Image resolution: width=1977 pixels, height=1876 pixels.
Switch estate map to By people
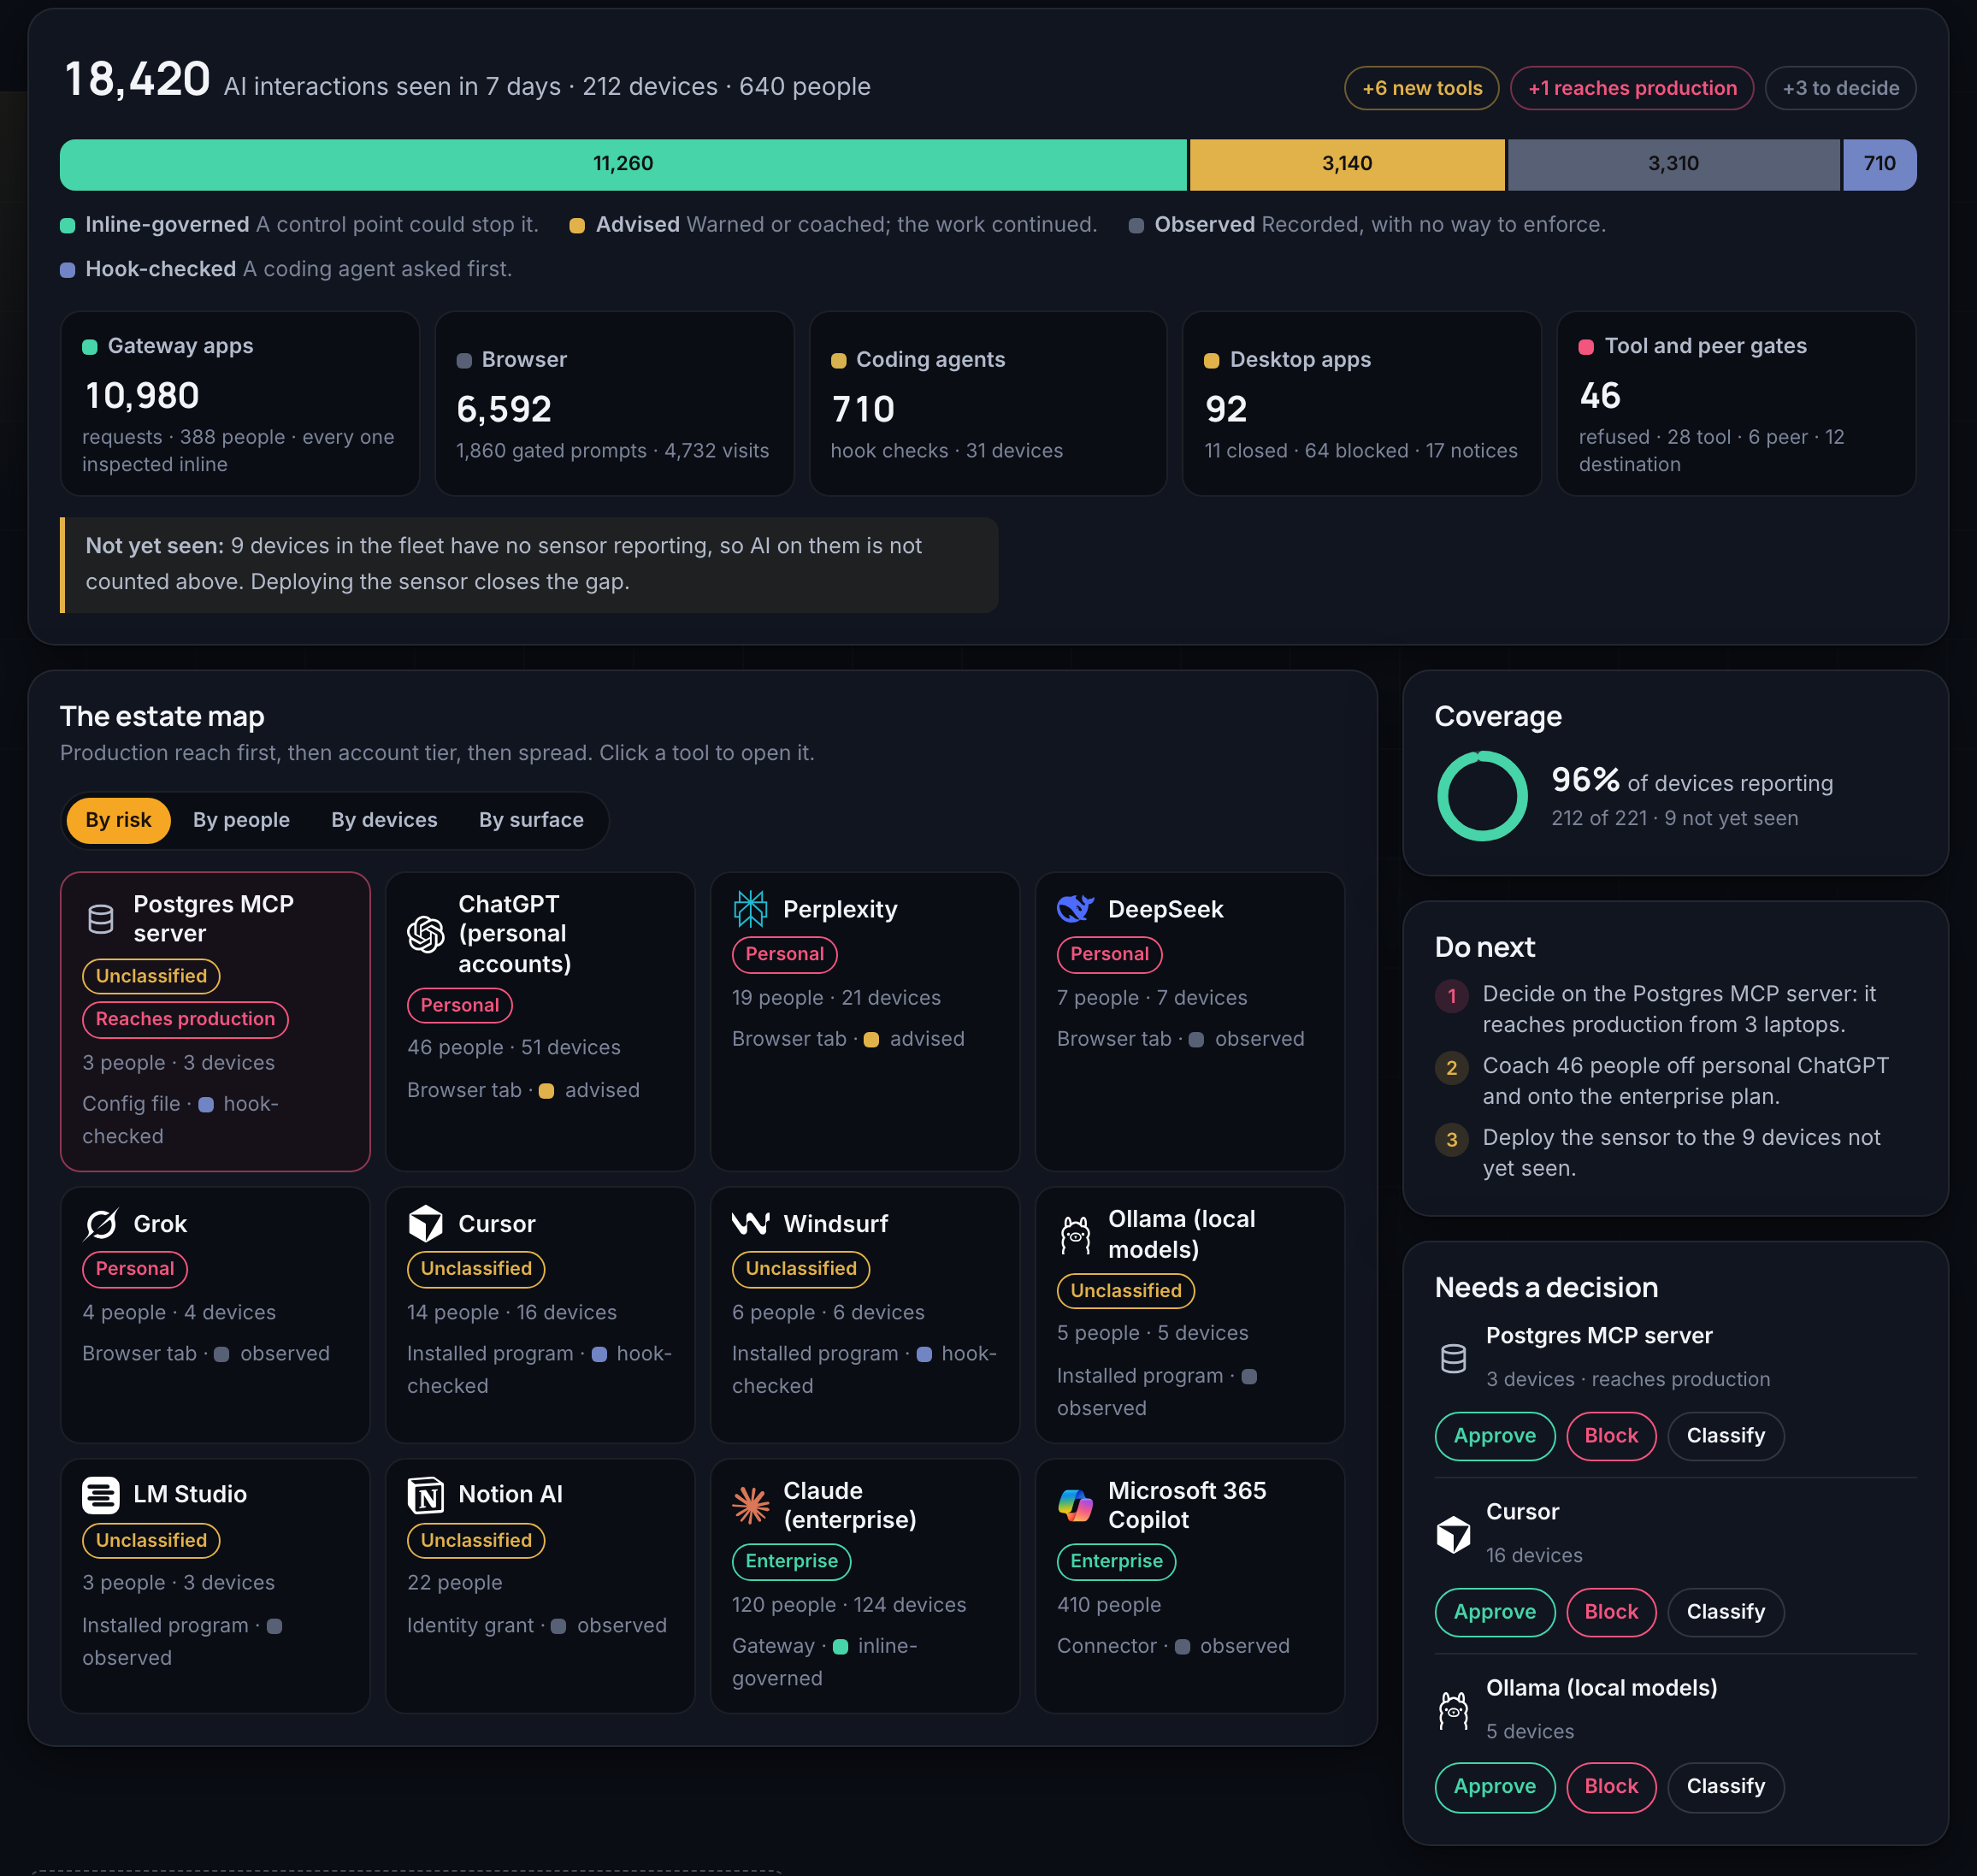(241, 820)
